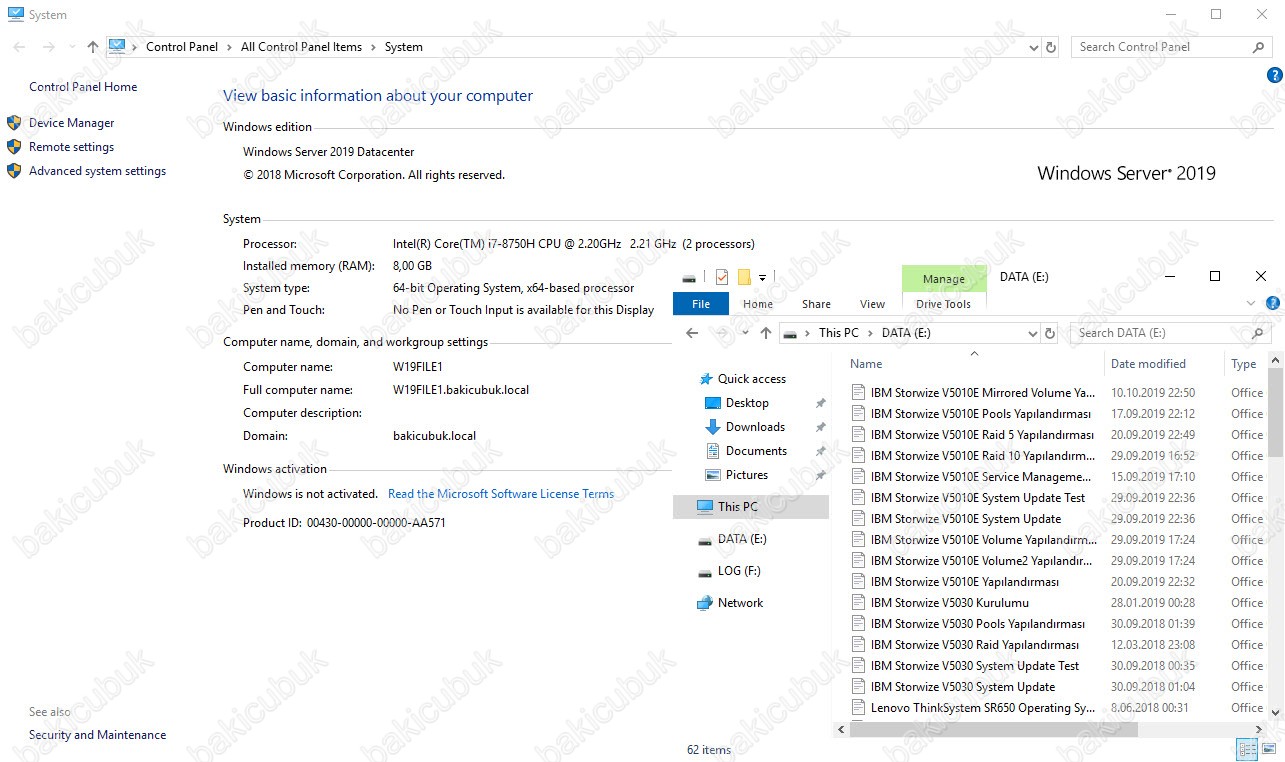Click the drive icon in Explorer title bar
This screenshot has height=762, width=1285.
[689, 278]
